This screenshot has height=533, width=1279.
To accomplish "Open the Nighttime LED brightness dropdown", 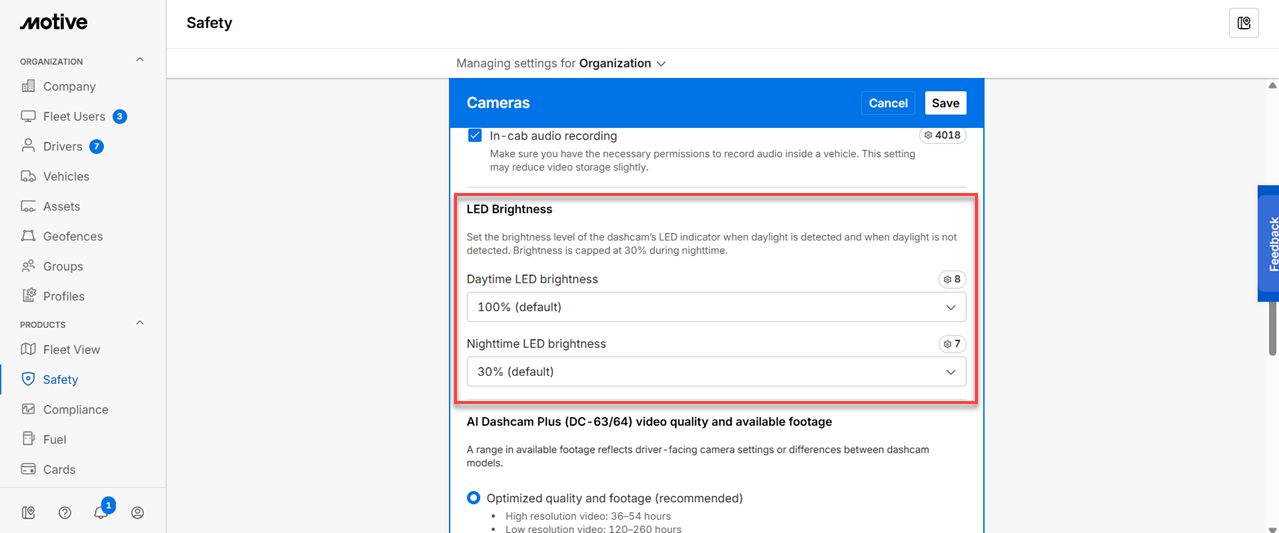I will [x=716, y=372].
